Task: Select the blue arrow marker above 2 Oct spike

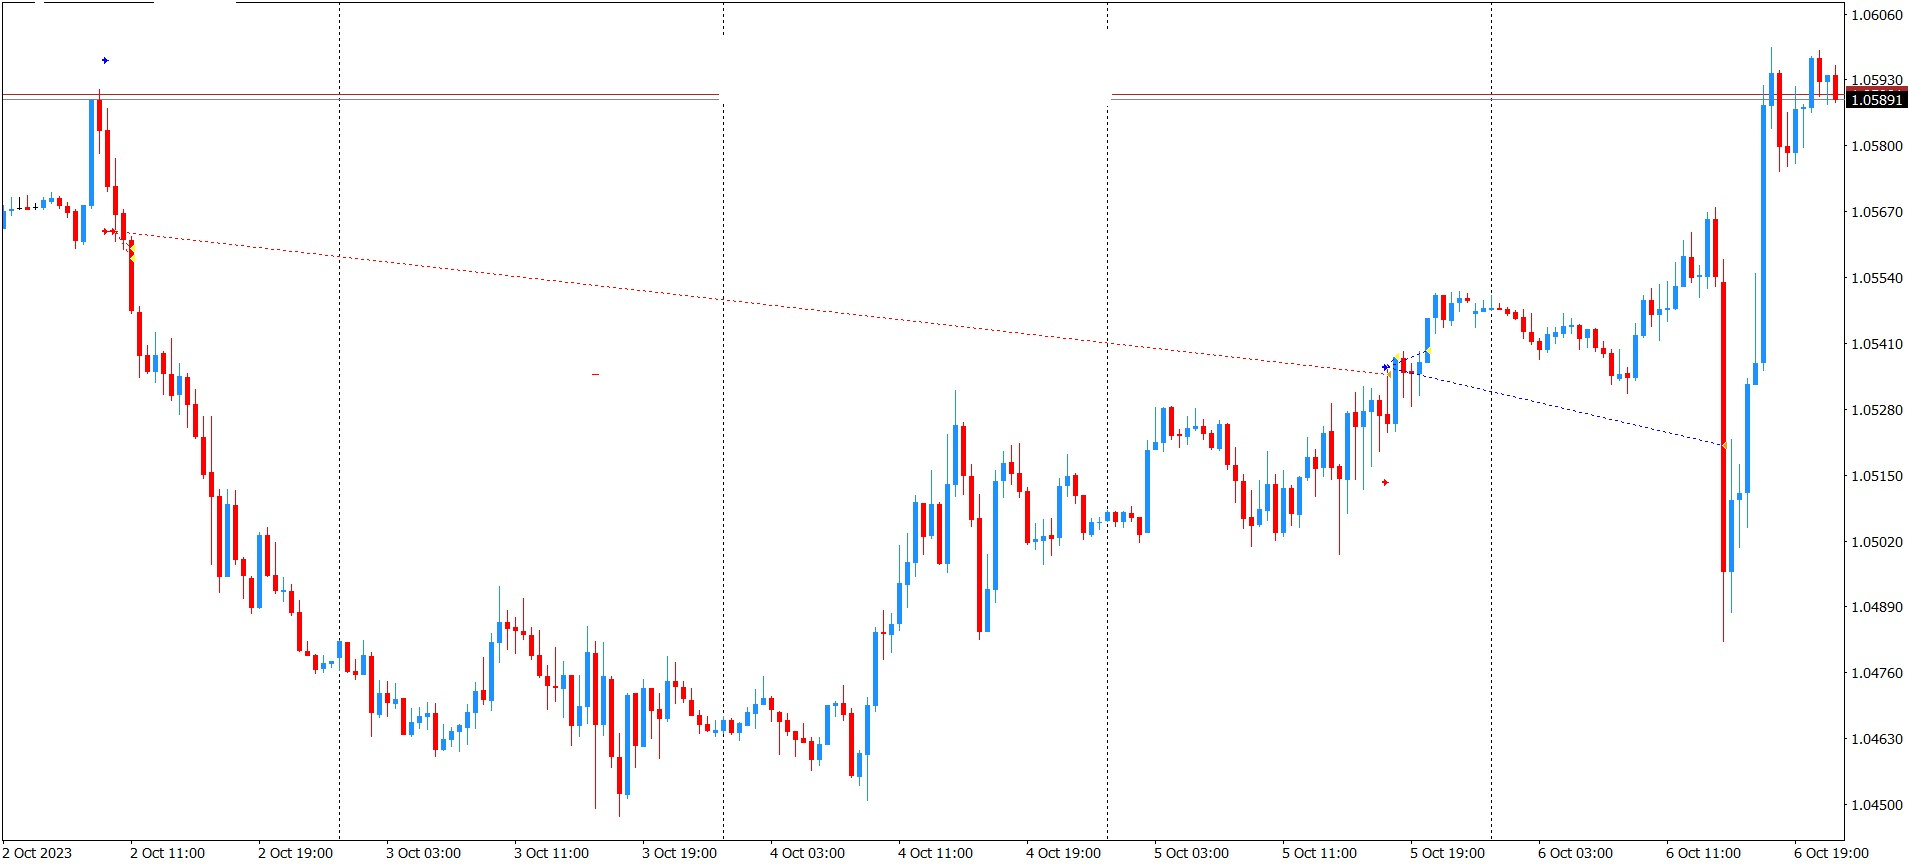Action: (105, 61)
